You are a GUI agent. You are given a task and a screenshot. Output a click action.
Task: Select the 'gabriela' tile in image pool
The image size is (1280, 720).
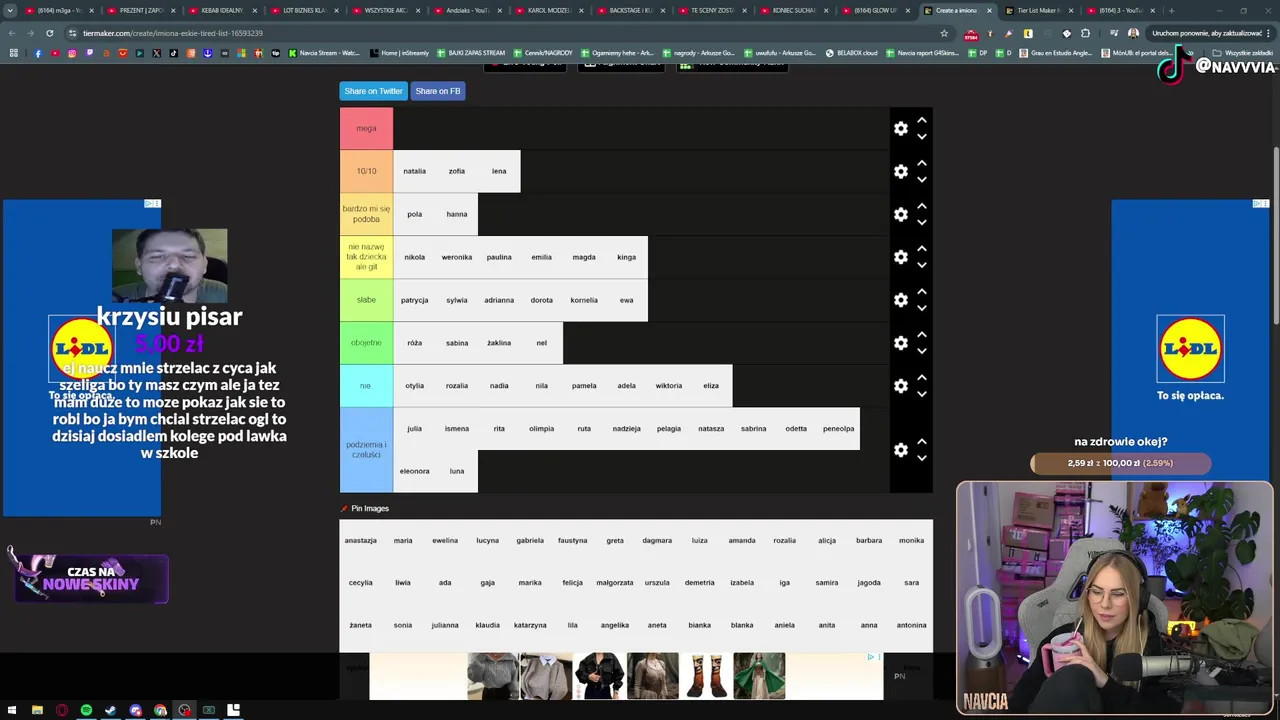530,541
